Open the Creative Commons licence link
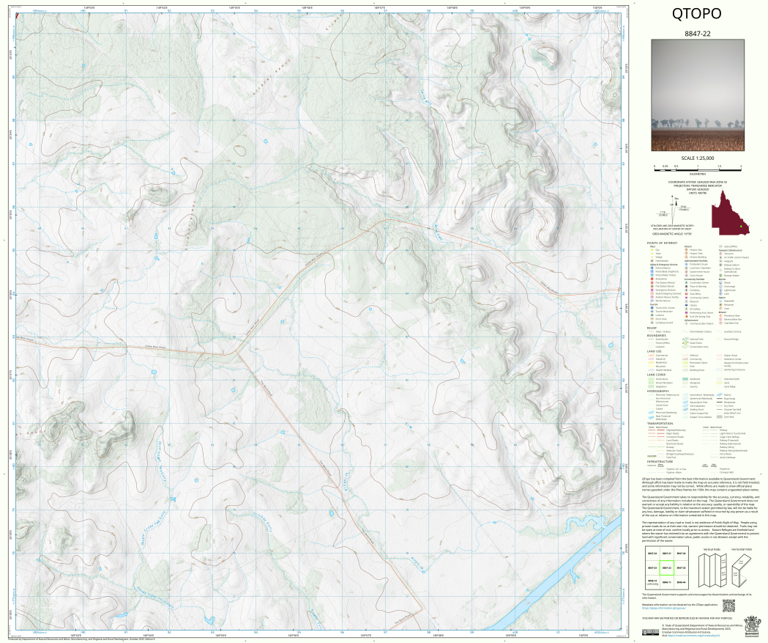This screenshot has height=643, width=768. 692,635
